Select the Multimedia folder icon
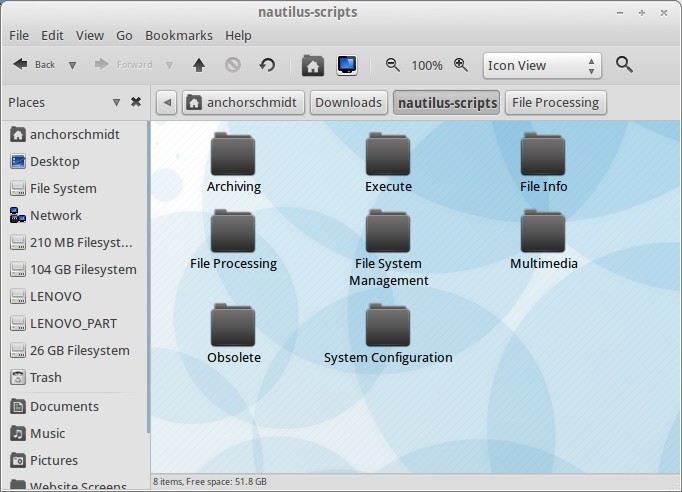This screenshot has width=682, height=492. (543, 231)
